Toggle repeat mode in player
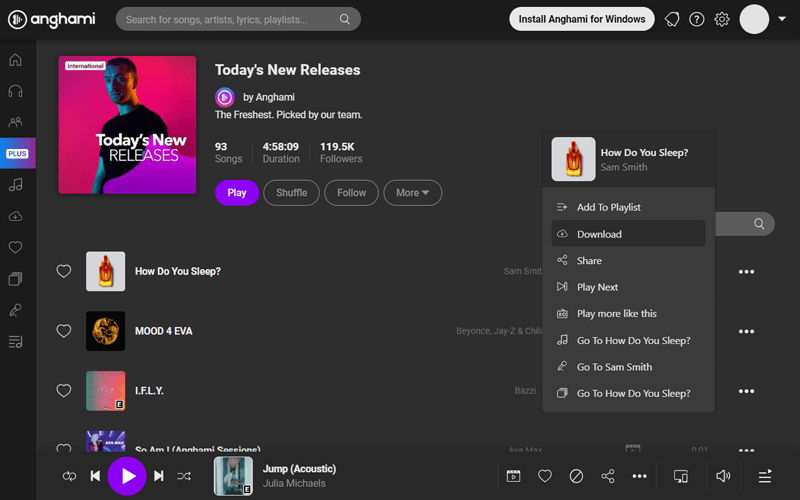The image size is (800, 500). [x=69, y=476]
